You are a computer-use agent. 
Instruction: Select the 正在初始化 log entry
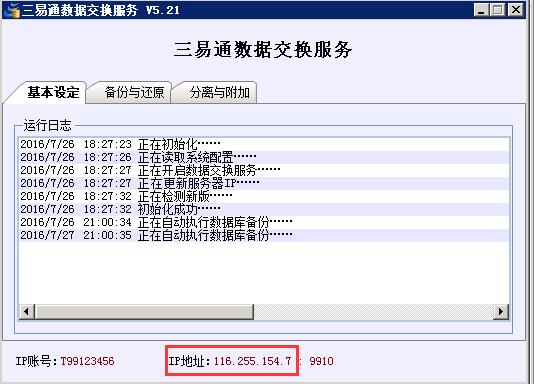264,144
